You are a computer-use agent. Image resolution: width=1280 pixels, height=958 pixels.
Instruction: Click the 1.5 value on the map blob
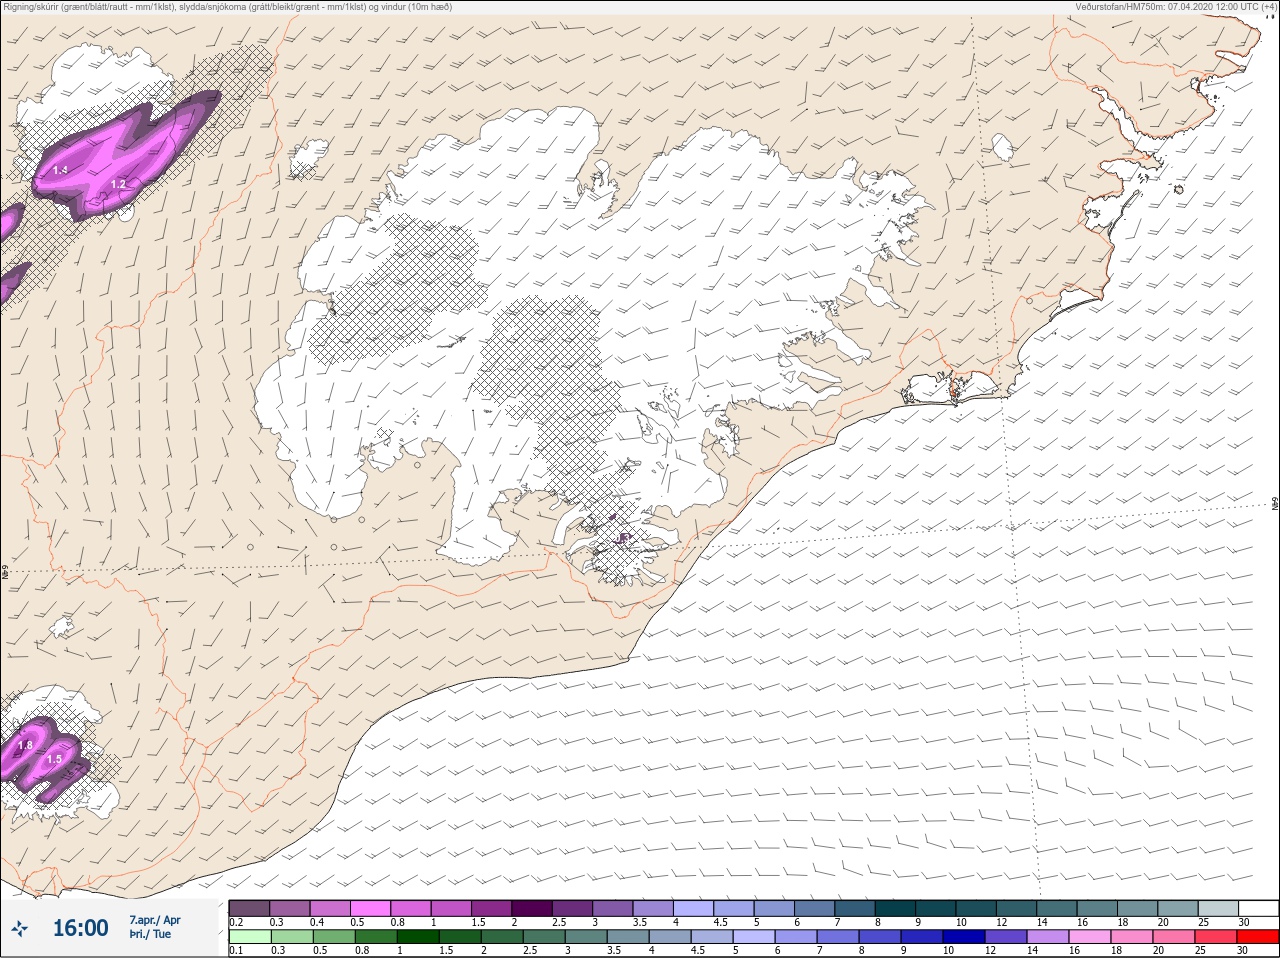54,760
